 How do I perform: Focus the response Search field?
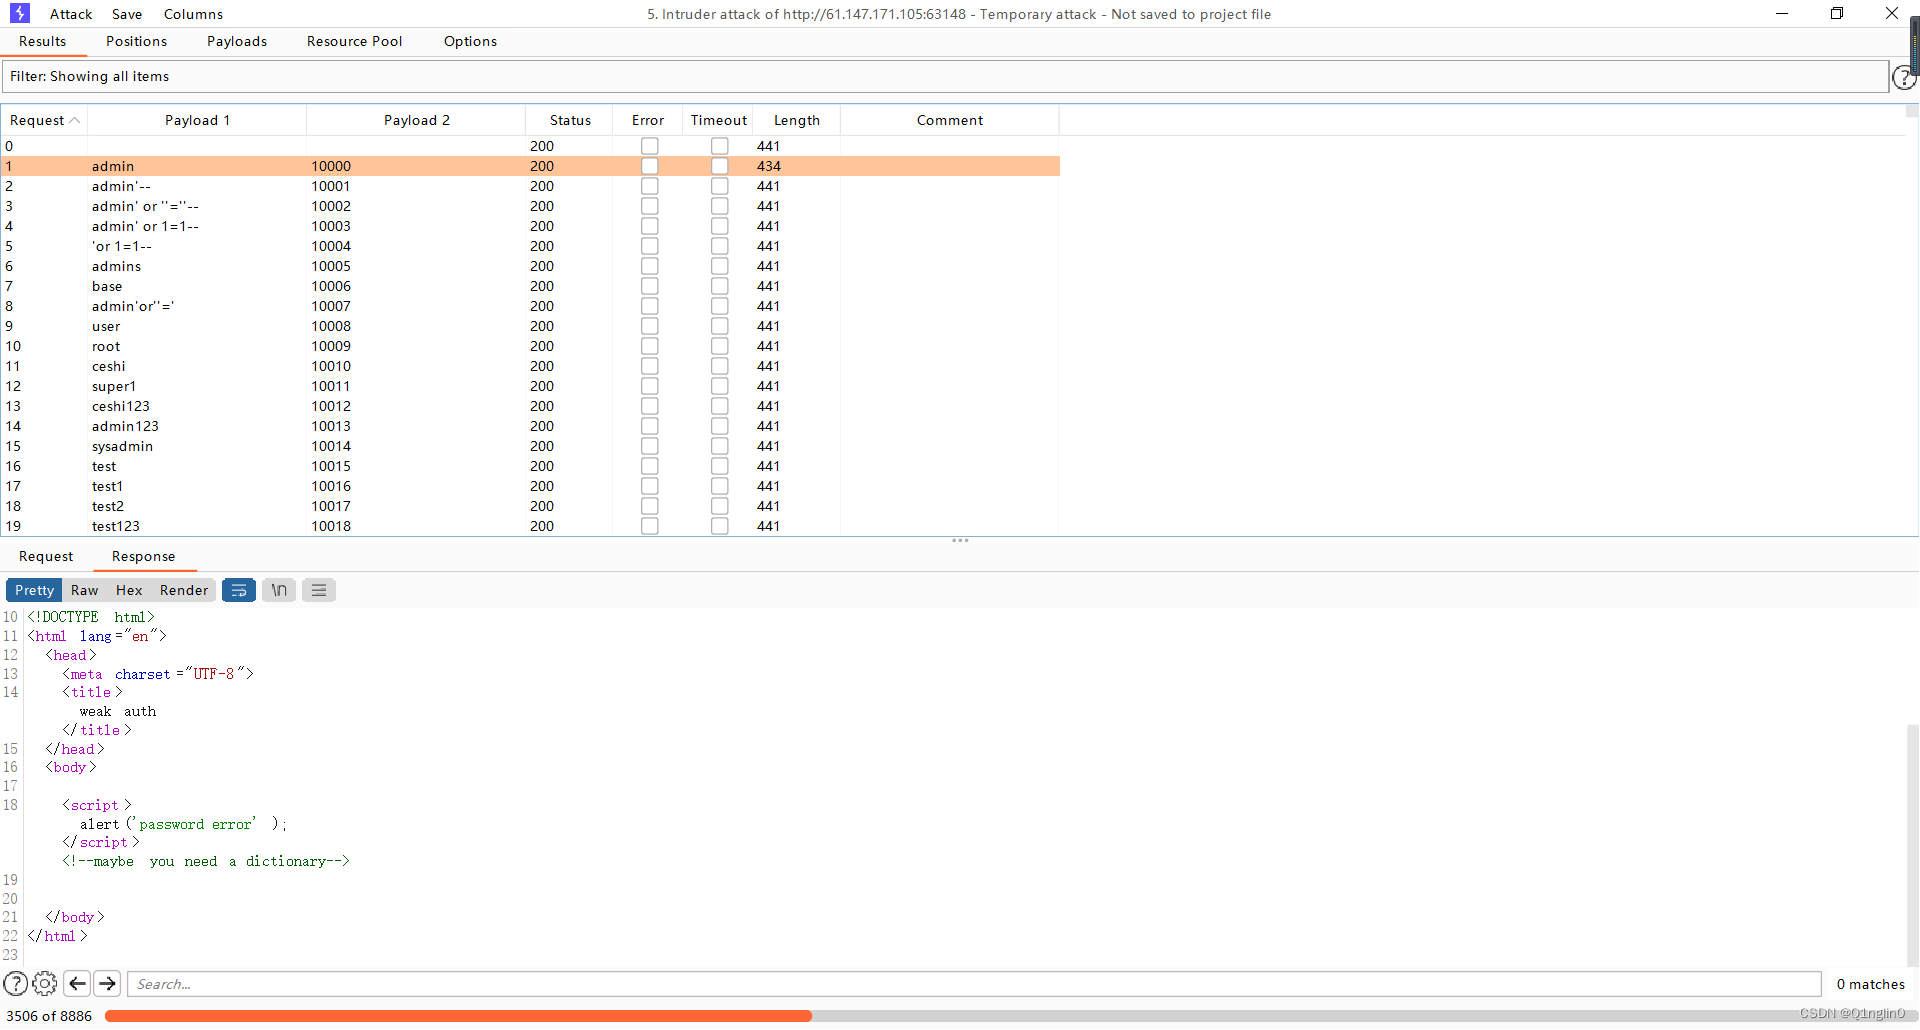pyautogui.click(x=974, y=984)
